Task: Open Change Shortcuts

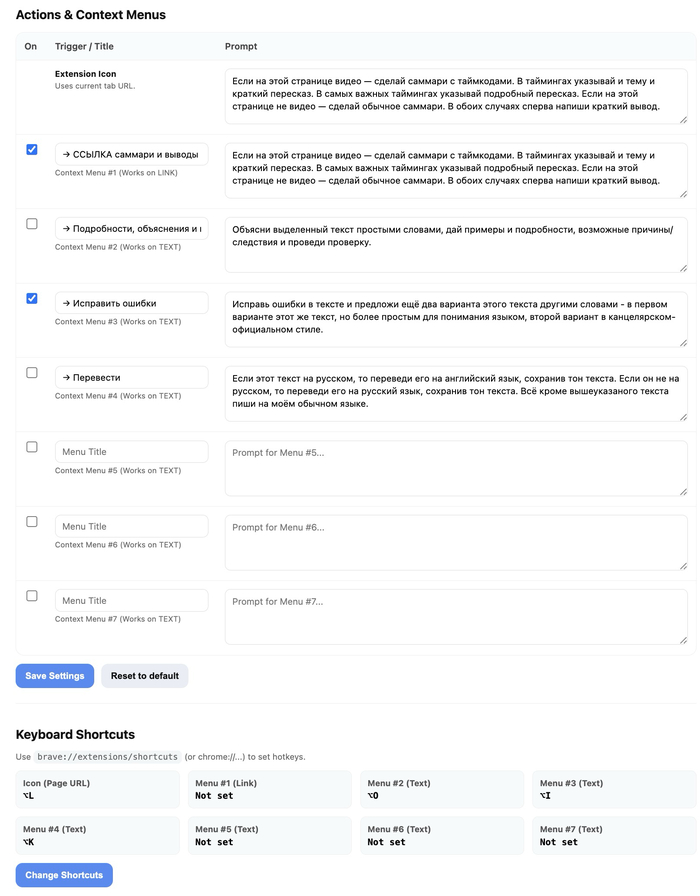Action: click(64, 875)
